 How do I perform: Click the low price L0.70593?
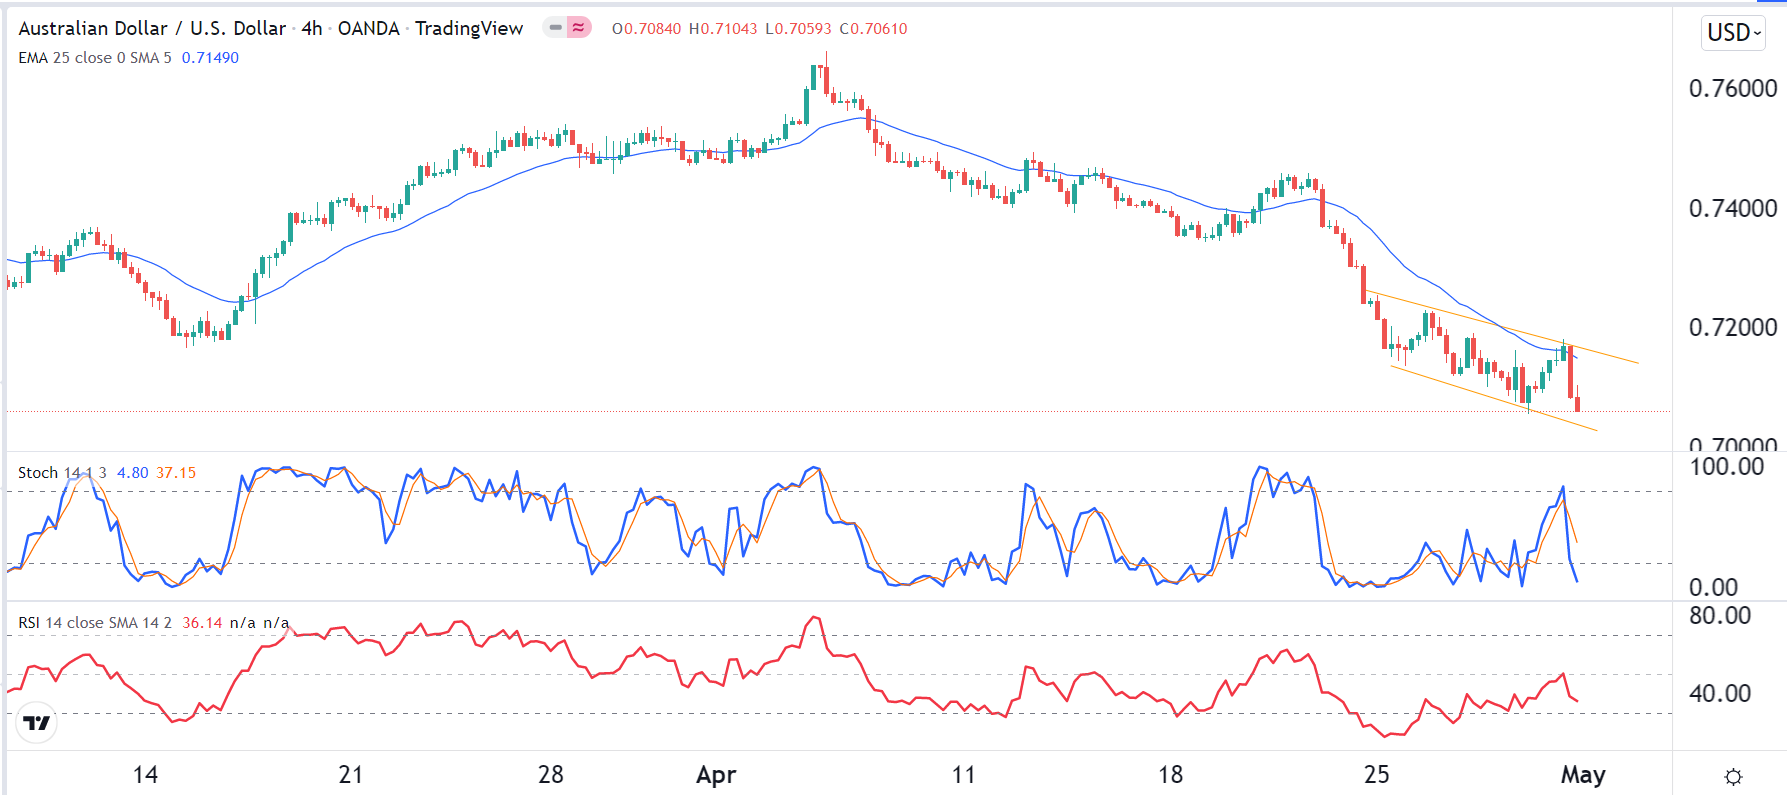[x=799, y=28]
